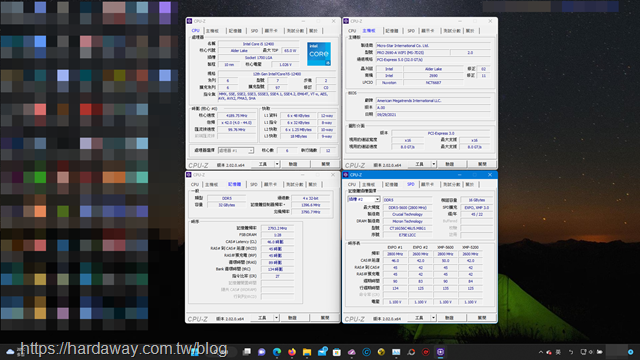Click the DDR5 memory type field in Memory window
The width and height of the screenshot is (640, 360).
point(227,198)
